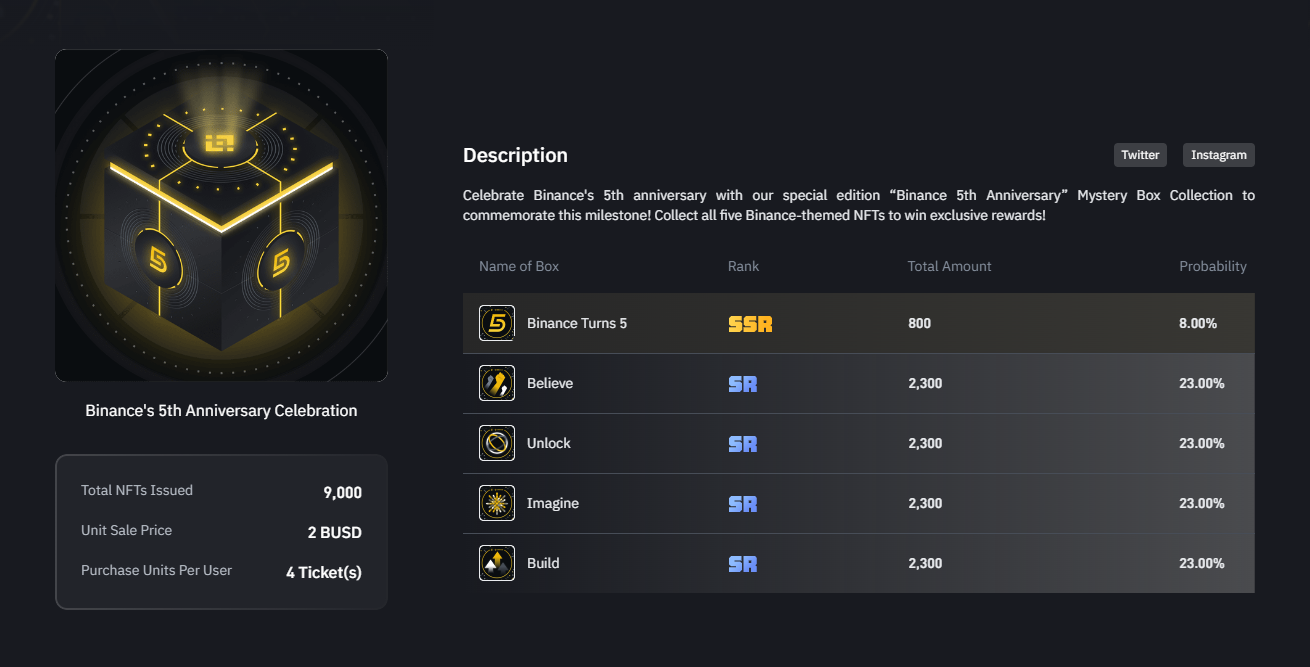Viewport: 1310px width, 667px height.
Task: Click the Description heading
Action: click(x=514, y=155)
